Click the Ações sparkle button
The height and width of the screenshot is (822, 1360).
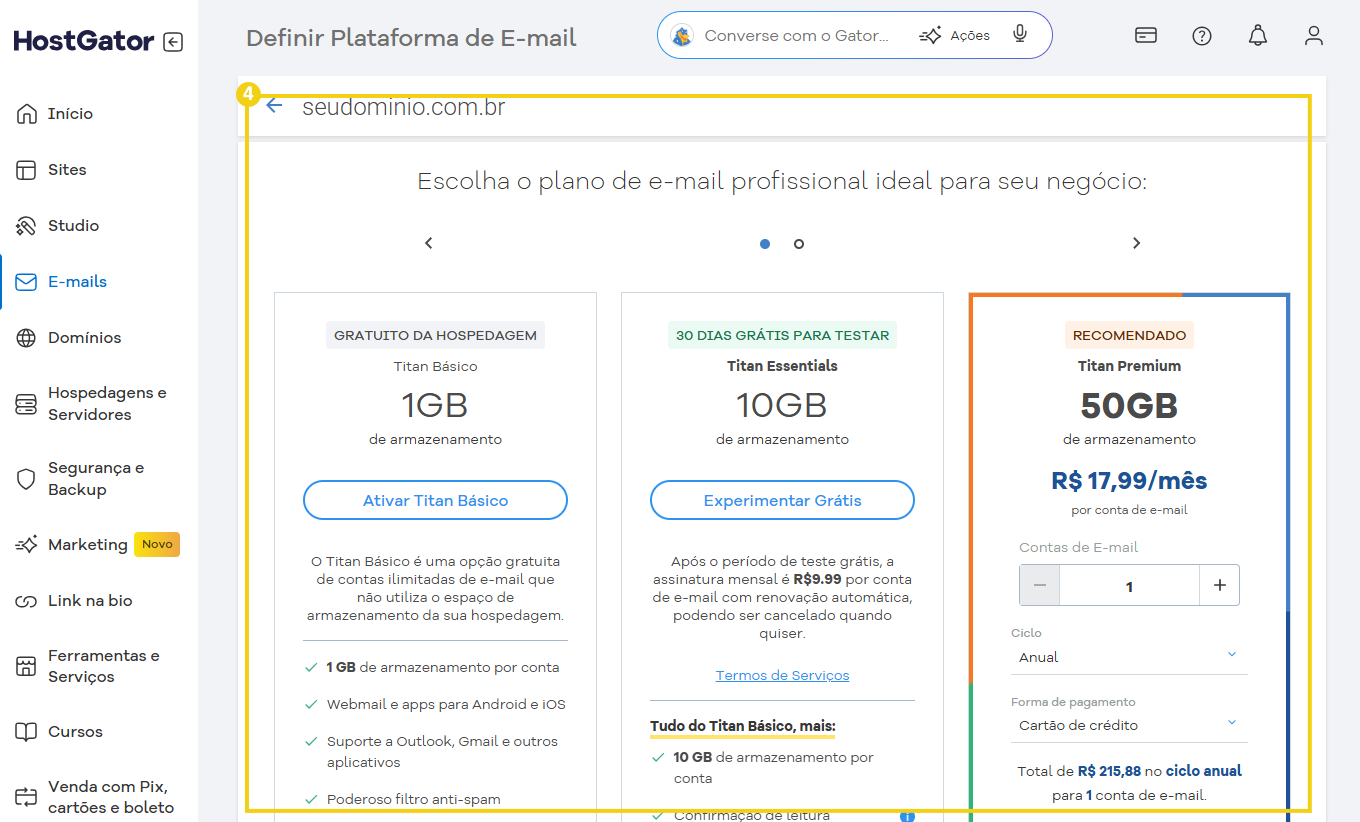(954, 36)
